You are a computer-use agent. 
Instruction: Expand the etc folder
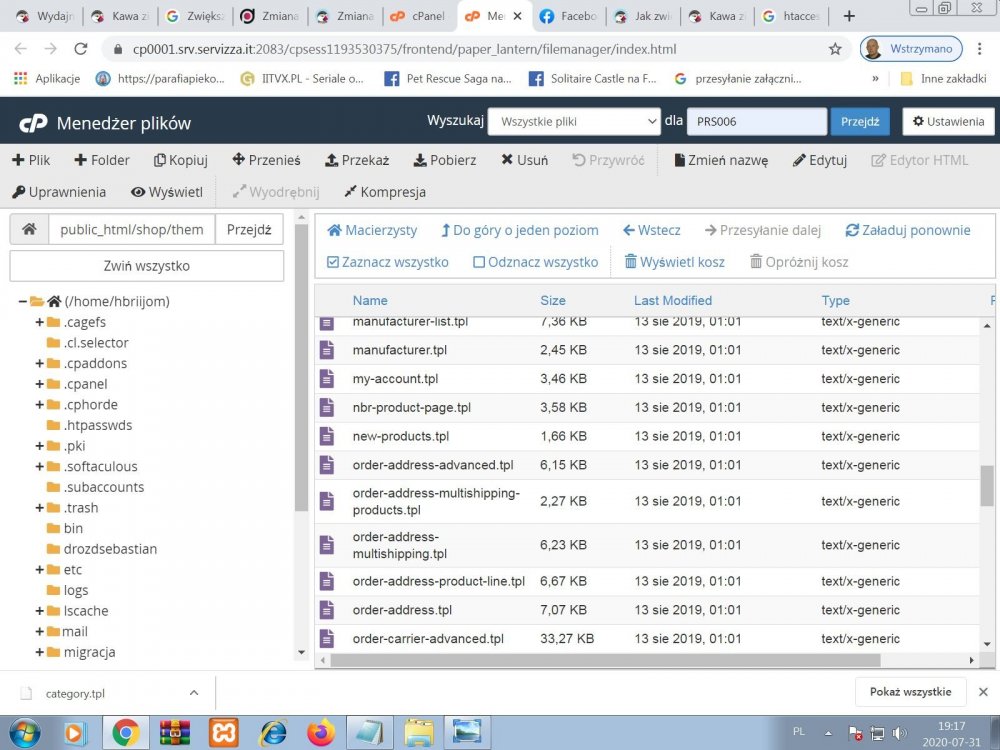[40, 570]
